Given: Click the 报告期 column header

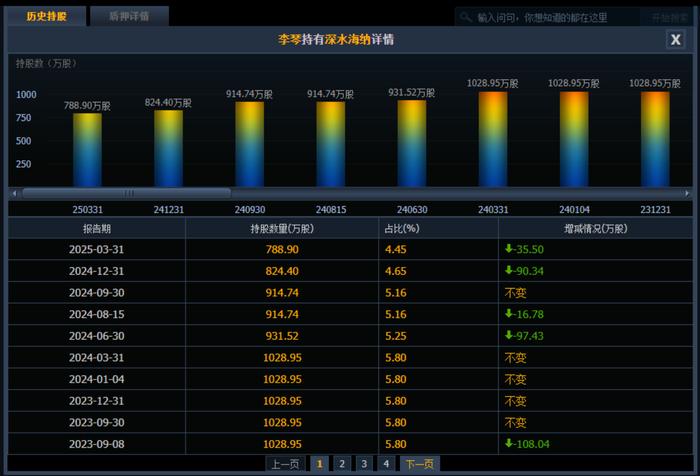Looking at the screenshot, I should (x=96, y=229).
